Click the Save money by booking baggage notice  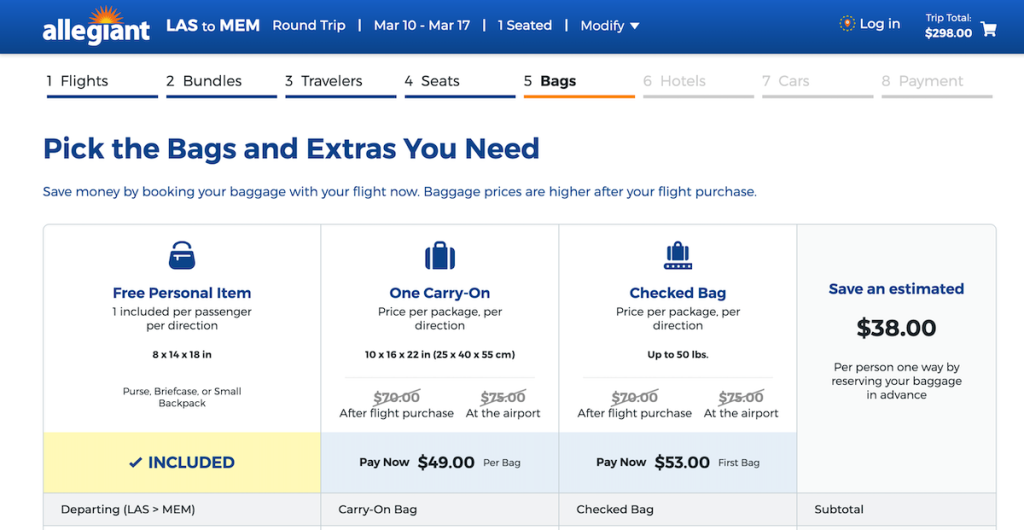click(x=400, y=192)
